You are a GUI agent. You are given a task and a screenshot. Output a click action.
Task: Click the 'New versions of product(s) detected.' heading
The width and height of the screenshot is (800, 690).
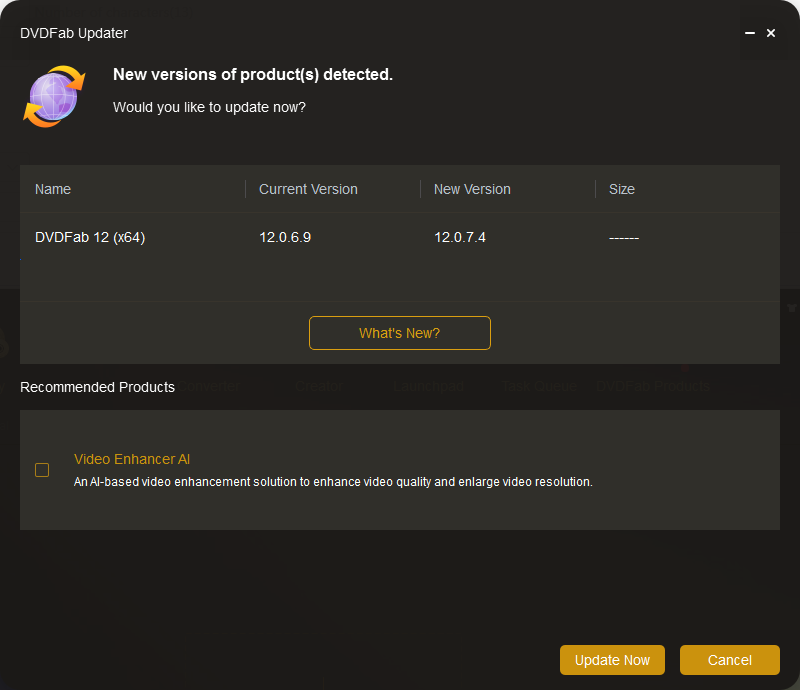(253, 75)
